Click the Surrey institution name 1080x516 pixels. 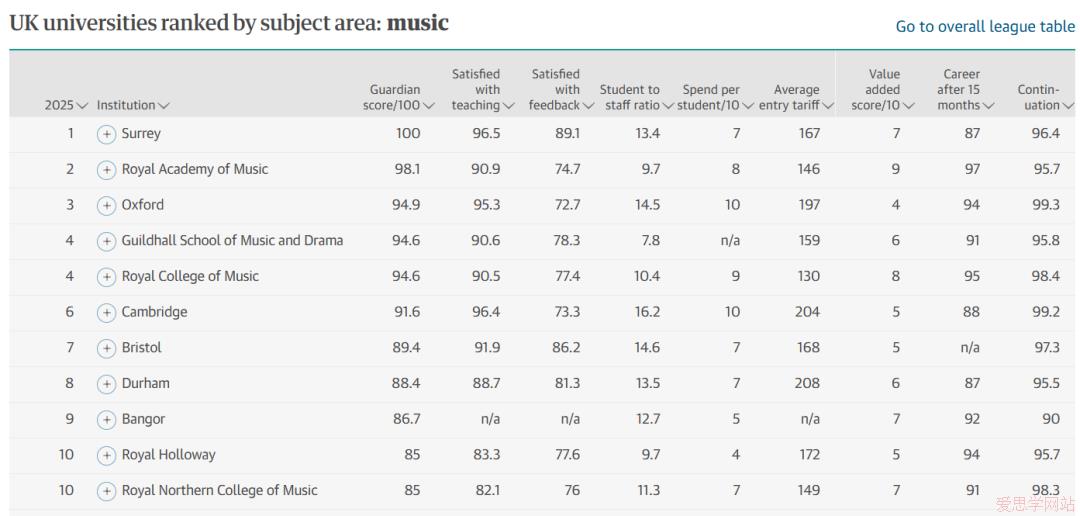[x=141, y=134]
